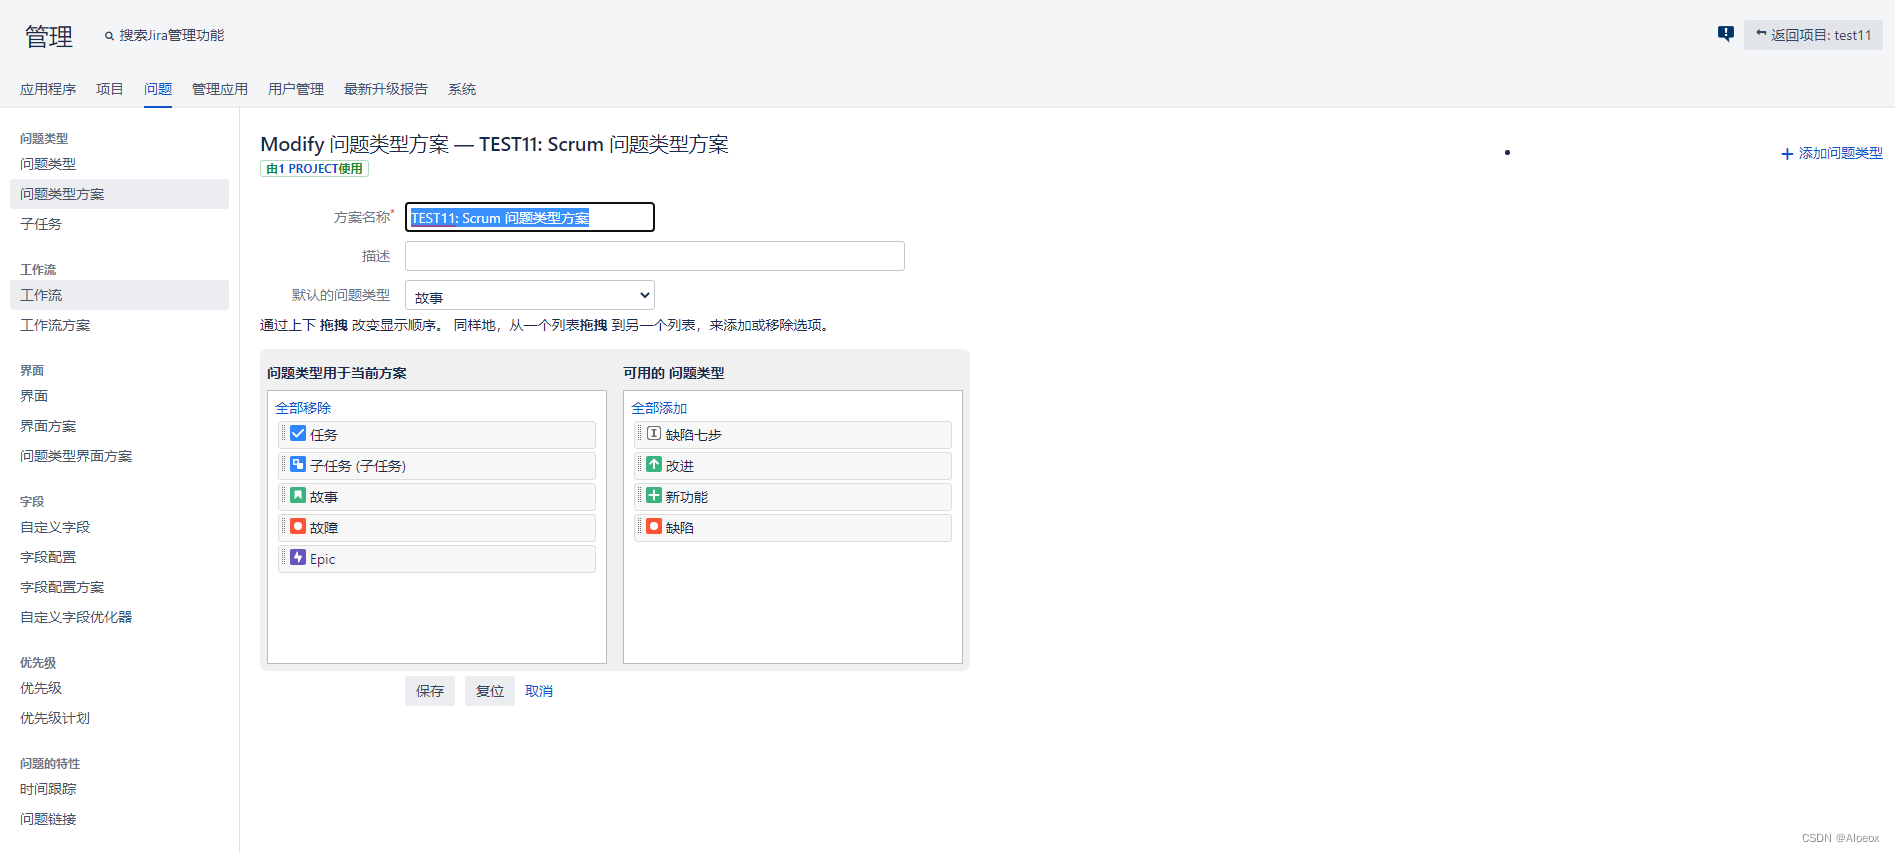Click the feedback icon in top bar

(1725, 34)
